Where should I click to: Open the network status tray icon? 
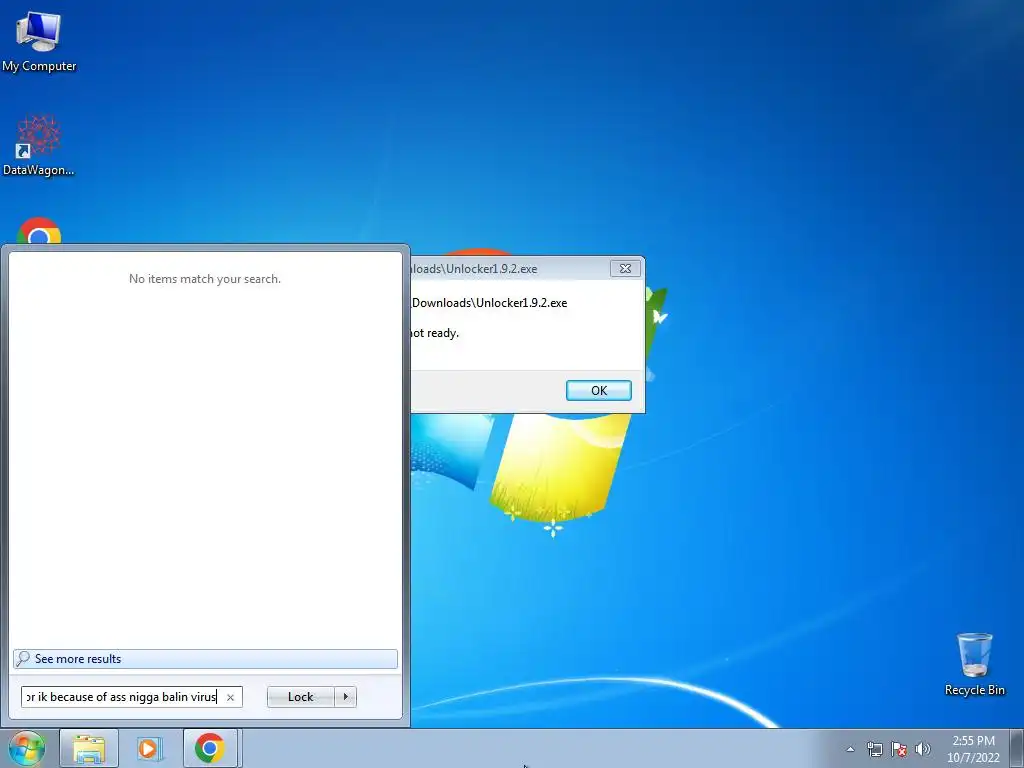[874, 749]
